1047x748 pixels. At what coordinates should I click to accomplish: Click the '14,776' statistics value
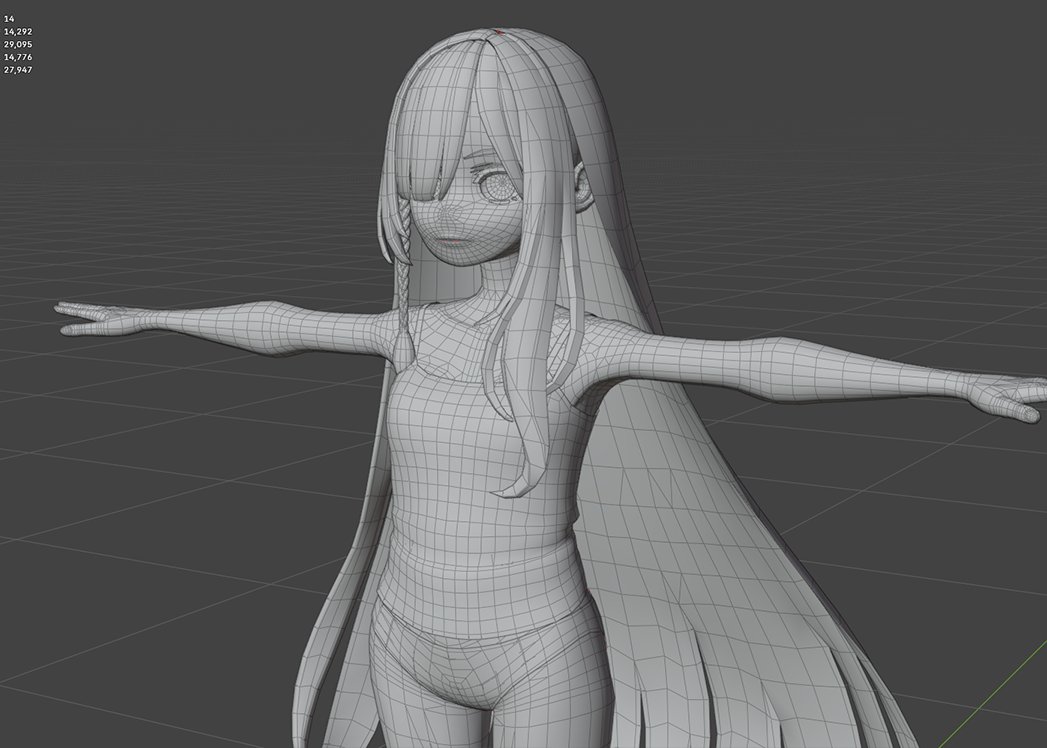tap(18, 57)
